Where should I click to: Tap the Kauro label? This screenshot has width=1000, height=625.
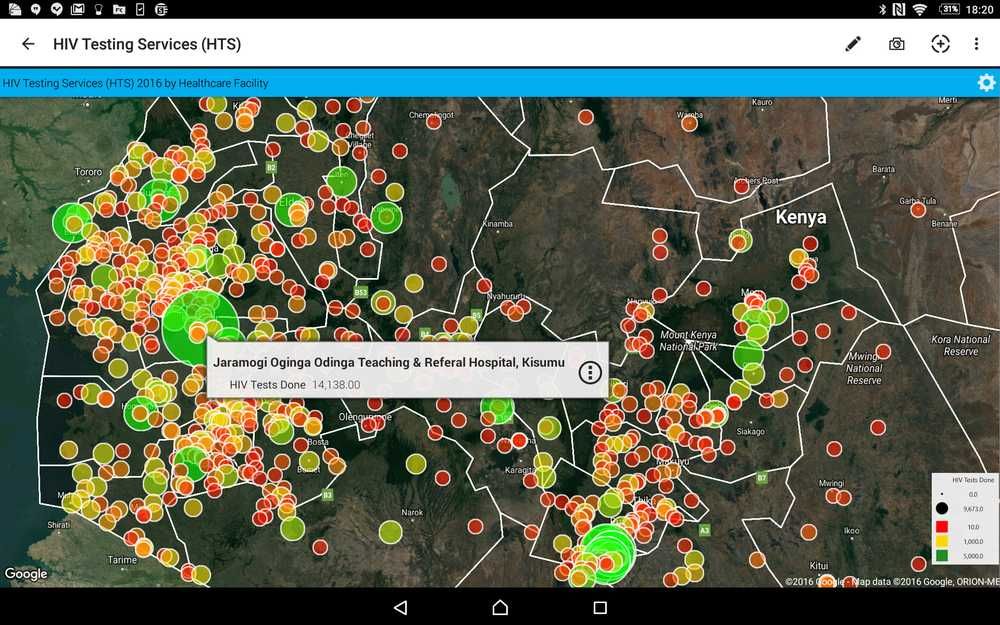click(762, 102)
